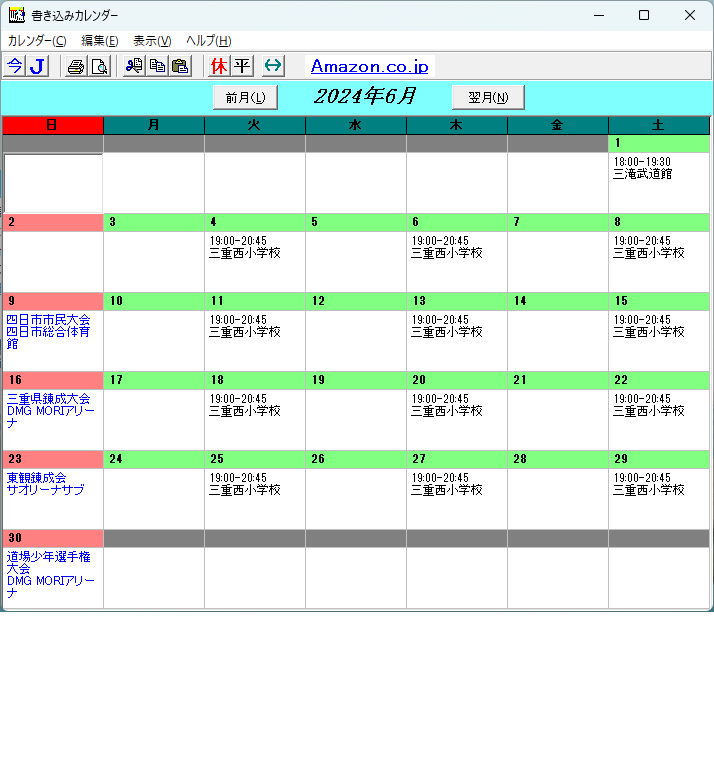This screenshot has height=777, width=714.
Task: Click the Amazon.co.jp link
Action: 369,66
